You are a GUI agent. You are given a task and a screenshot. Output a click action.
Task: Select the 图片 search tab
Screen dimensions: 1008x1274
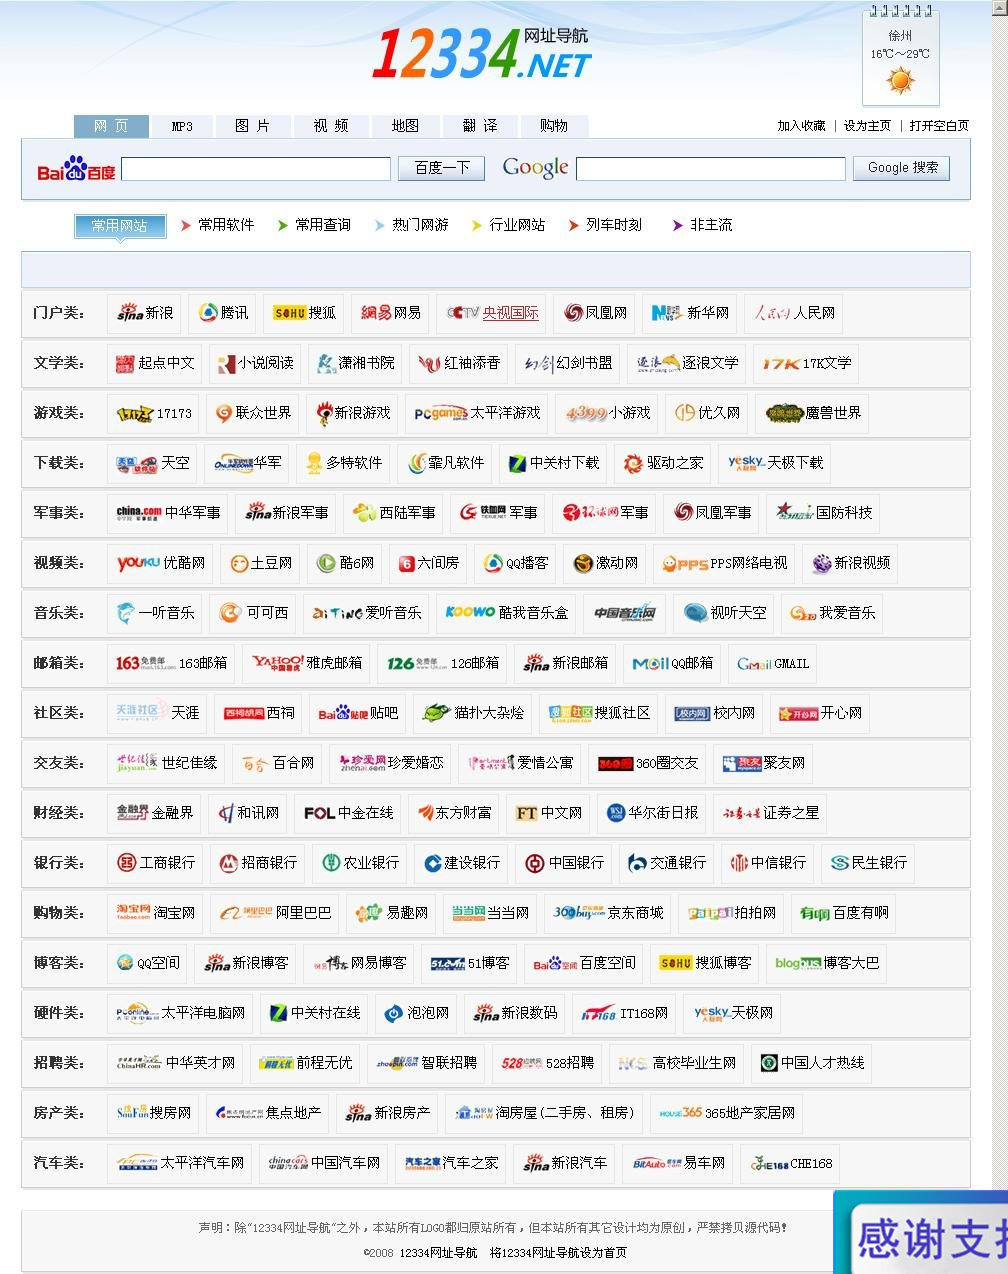pos(252,126)
